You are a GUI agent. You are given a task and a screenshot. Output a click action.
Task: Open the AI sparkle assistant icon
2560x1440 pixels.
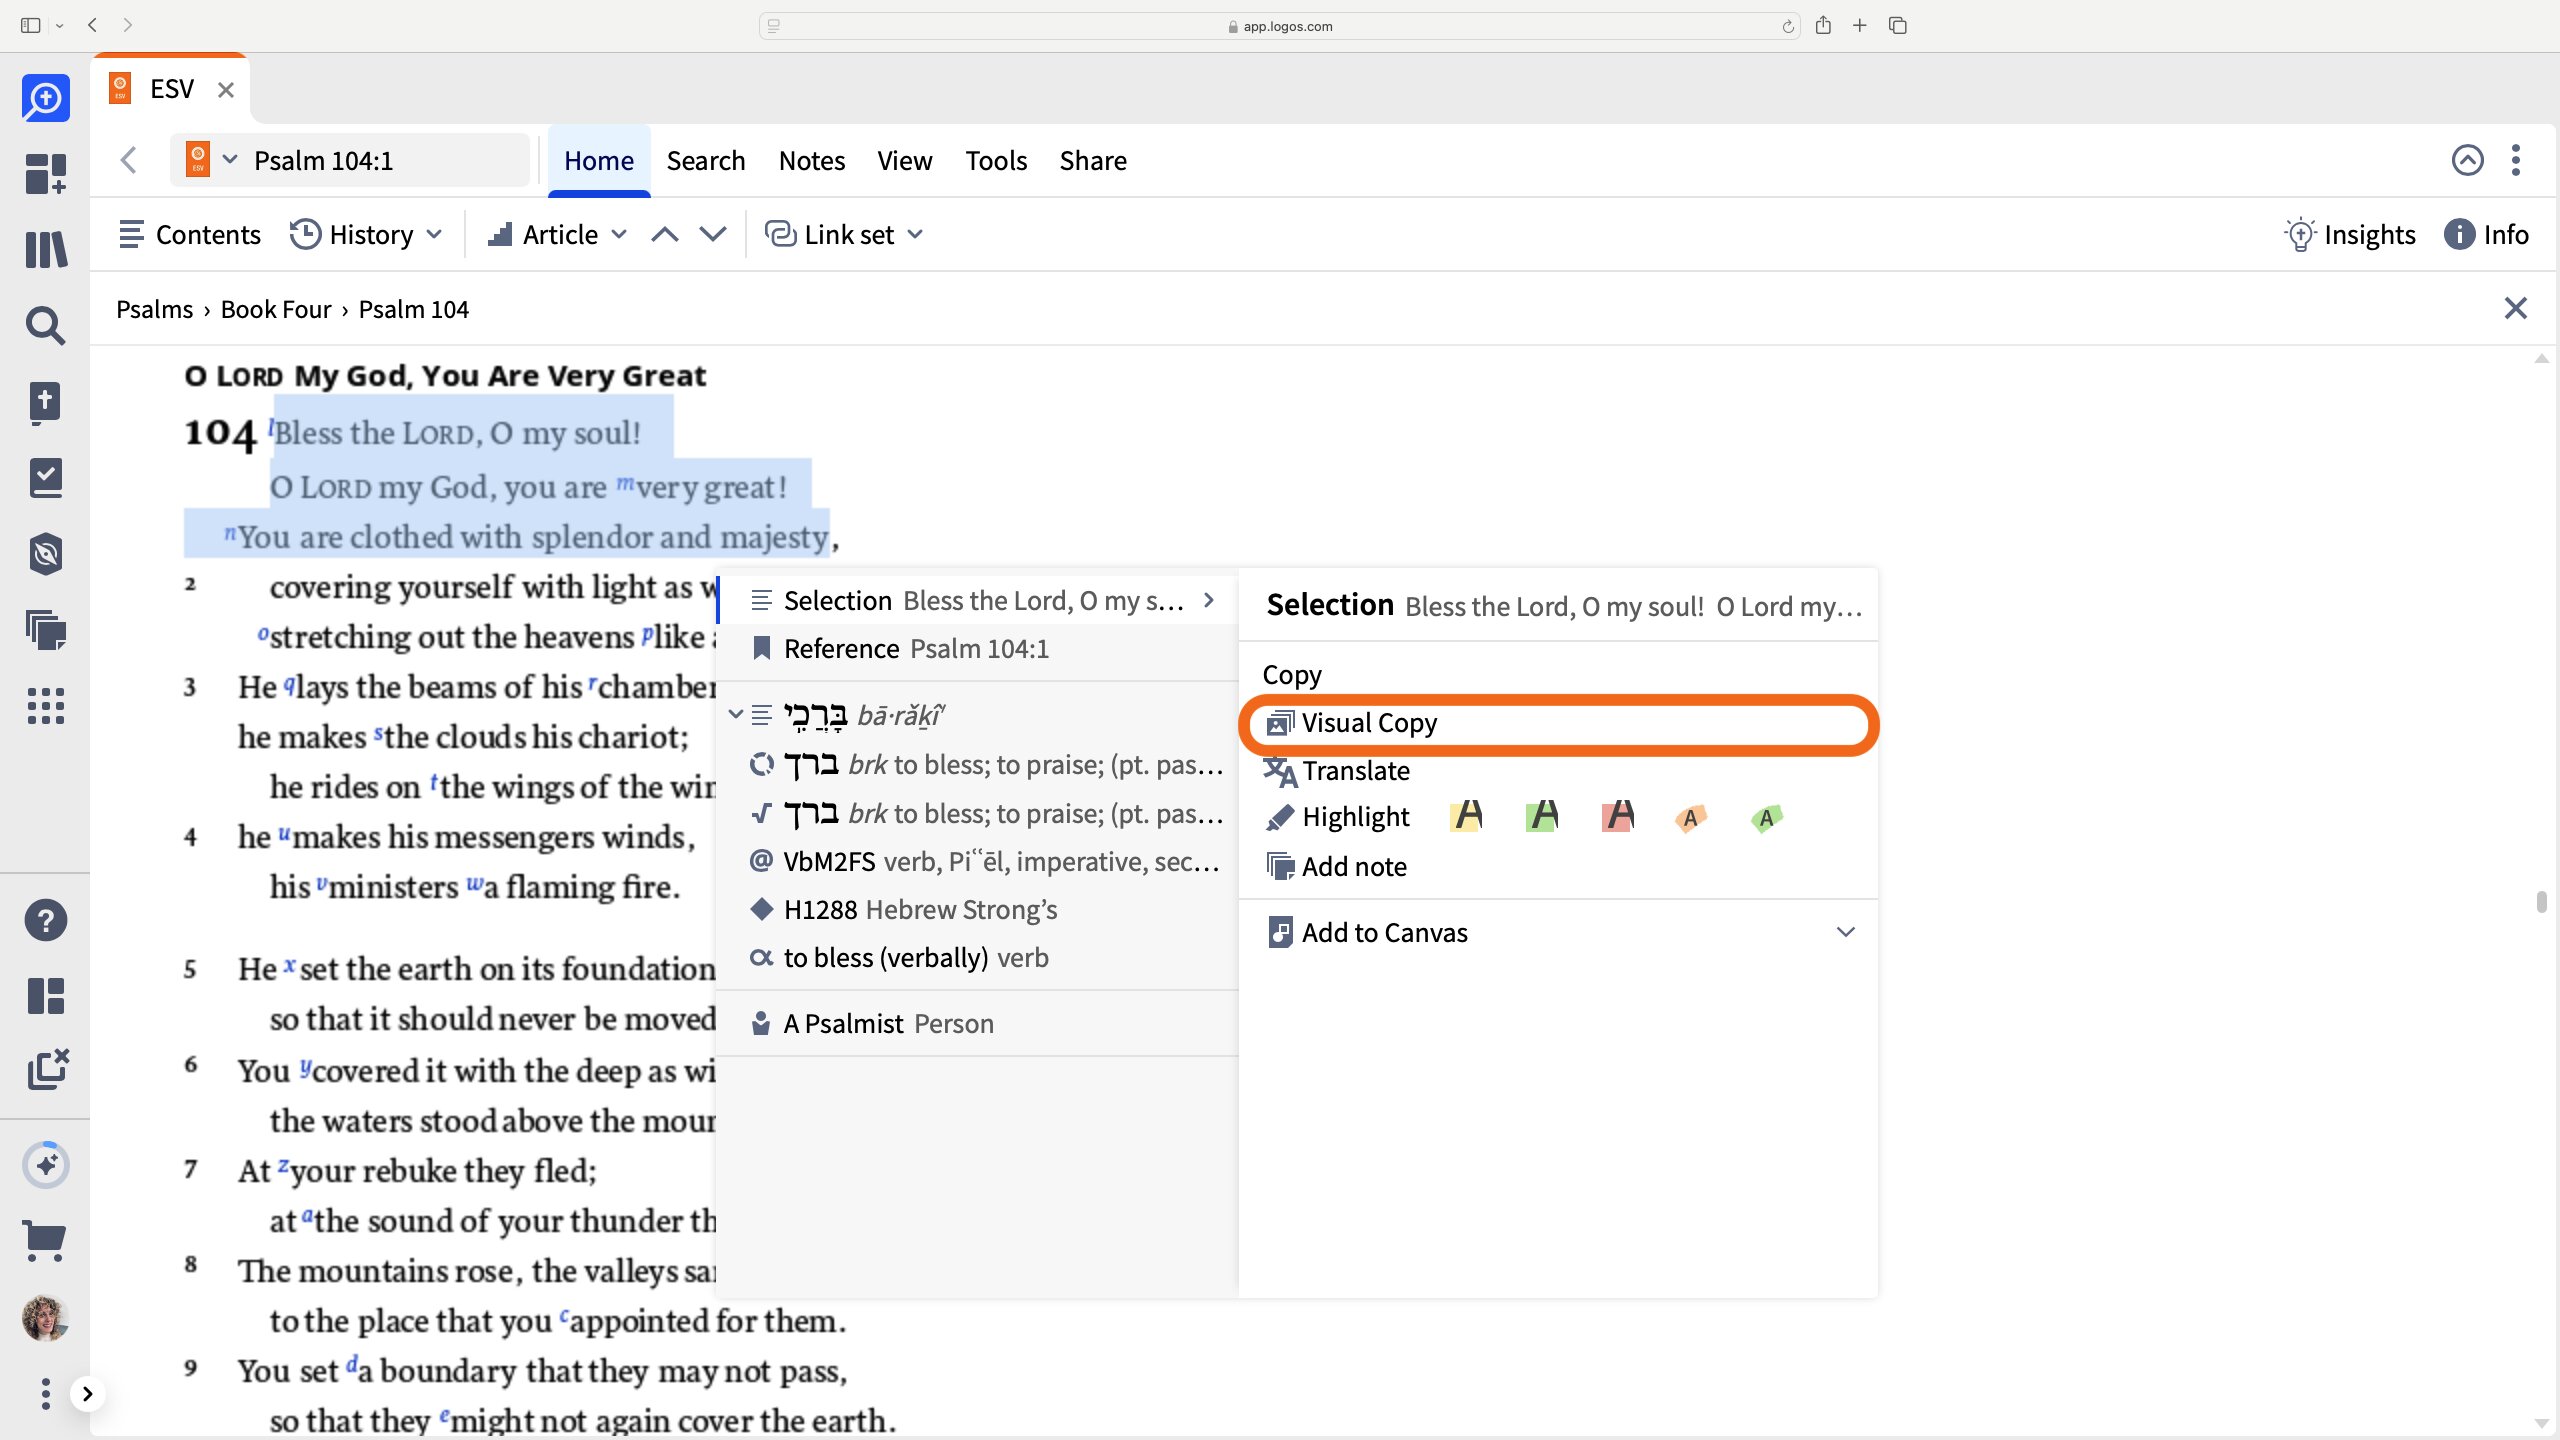[x=46, y=1165]
